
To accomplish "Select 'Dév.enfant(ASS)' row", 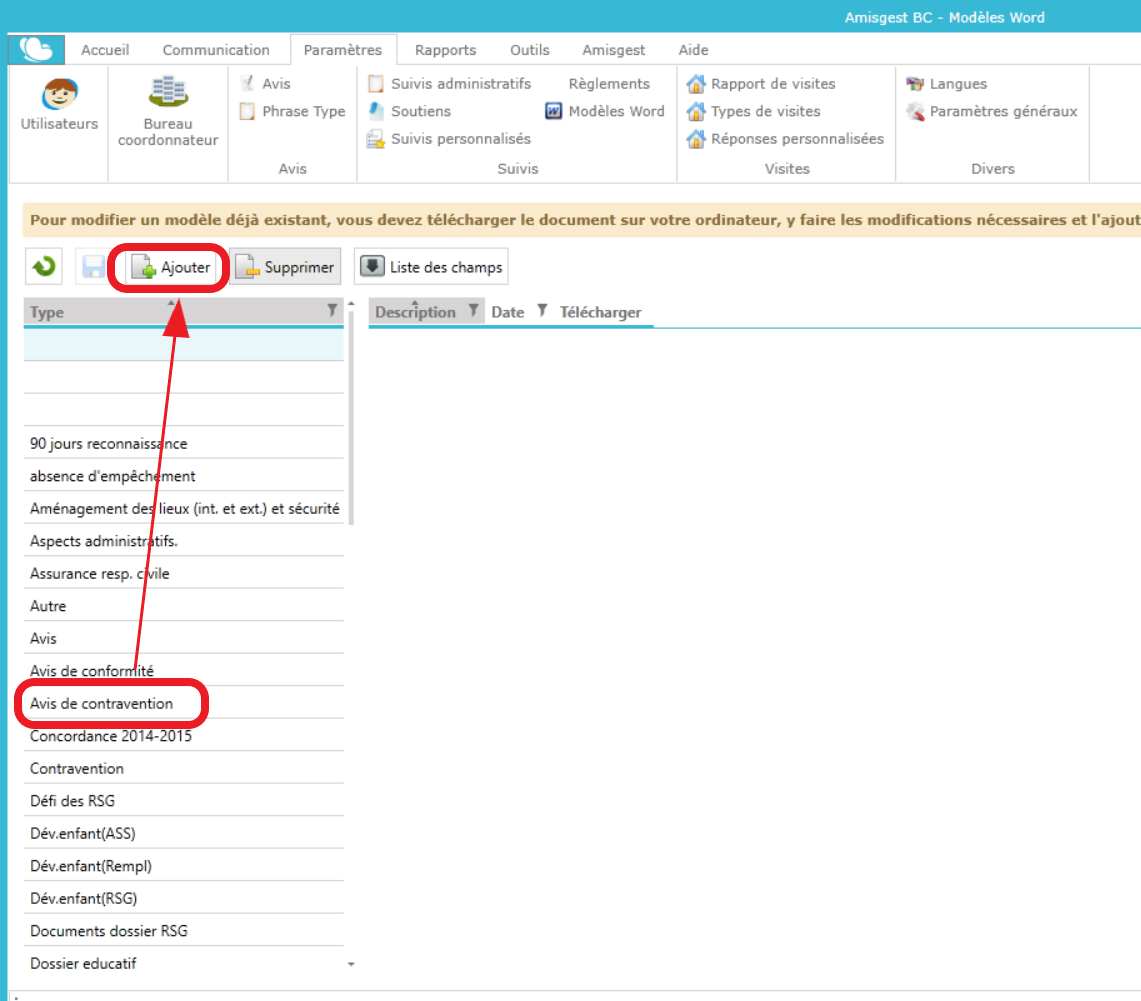I will pos(183,833).
